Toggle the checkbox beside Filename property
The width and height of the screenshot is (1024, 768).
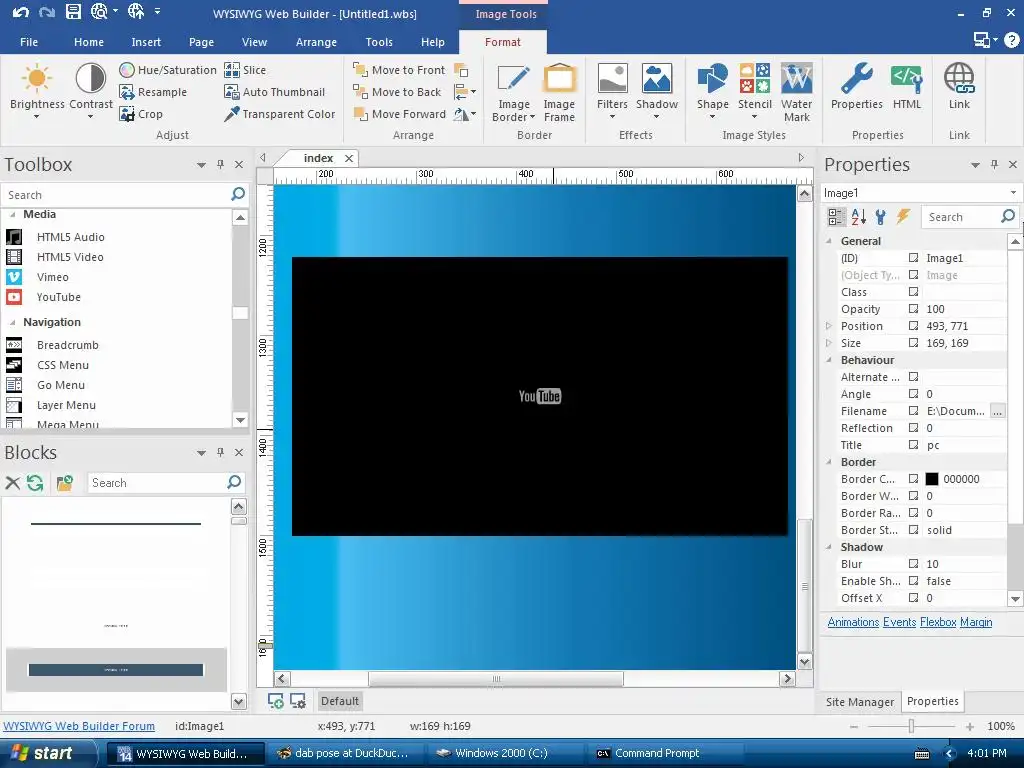tap(913, 411)
